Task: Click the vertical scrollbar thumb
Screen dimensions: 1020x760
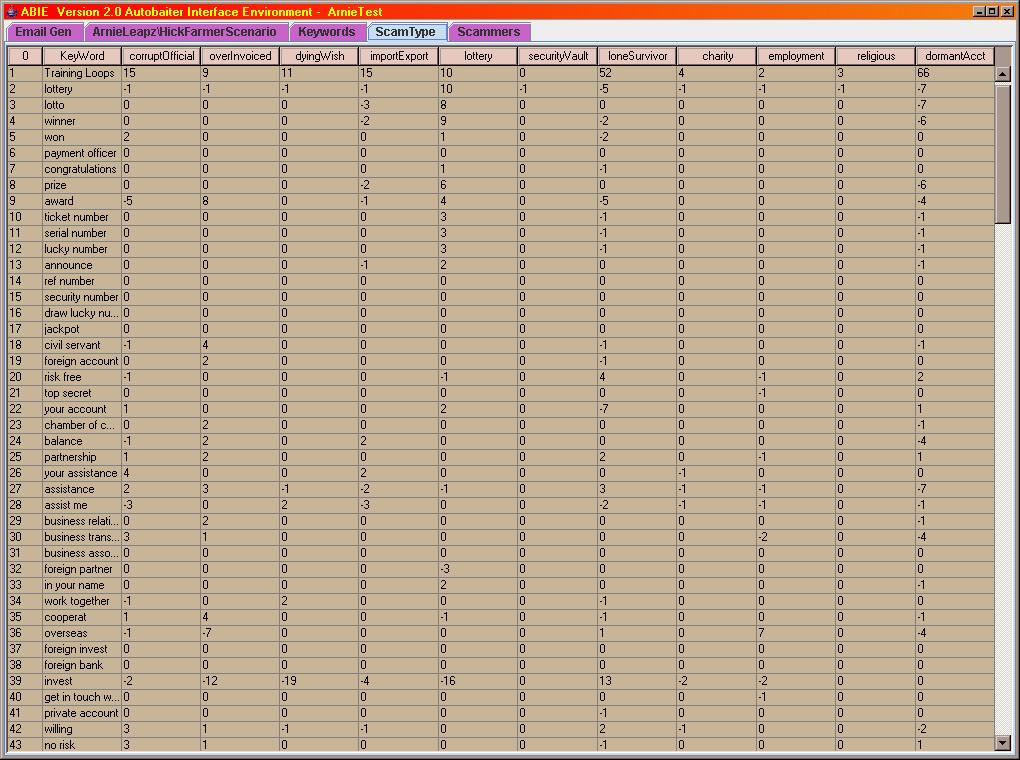Action: point(1002,152)
